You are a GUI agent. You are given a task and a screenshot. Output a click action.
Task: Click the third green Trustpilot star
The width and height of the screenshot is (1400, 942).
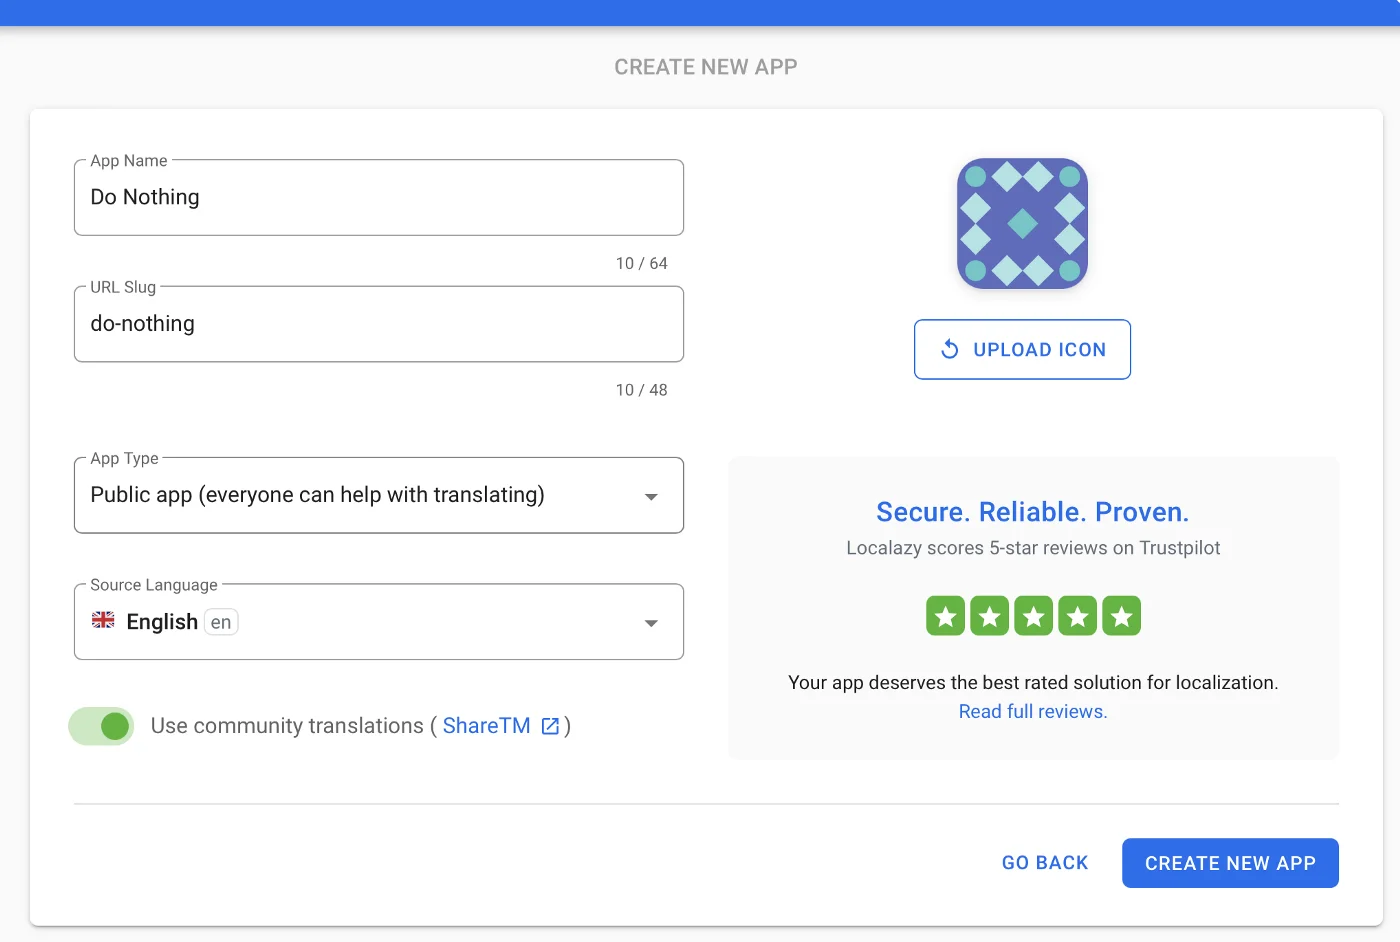[1033, 616]
